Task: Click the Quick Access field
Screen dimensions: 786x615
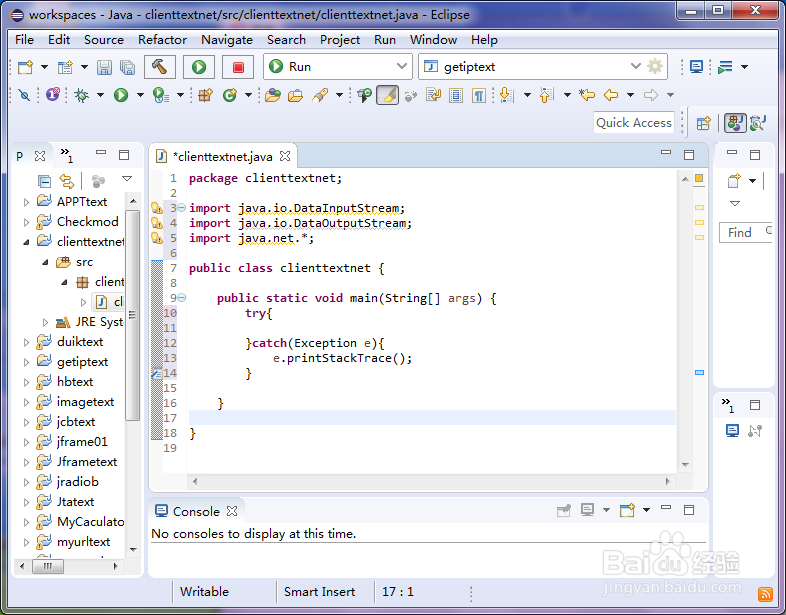Action: (634, 123)
